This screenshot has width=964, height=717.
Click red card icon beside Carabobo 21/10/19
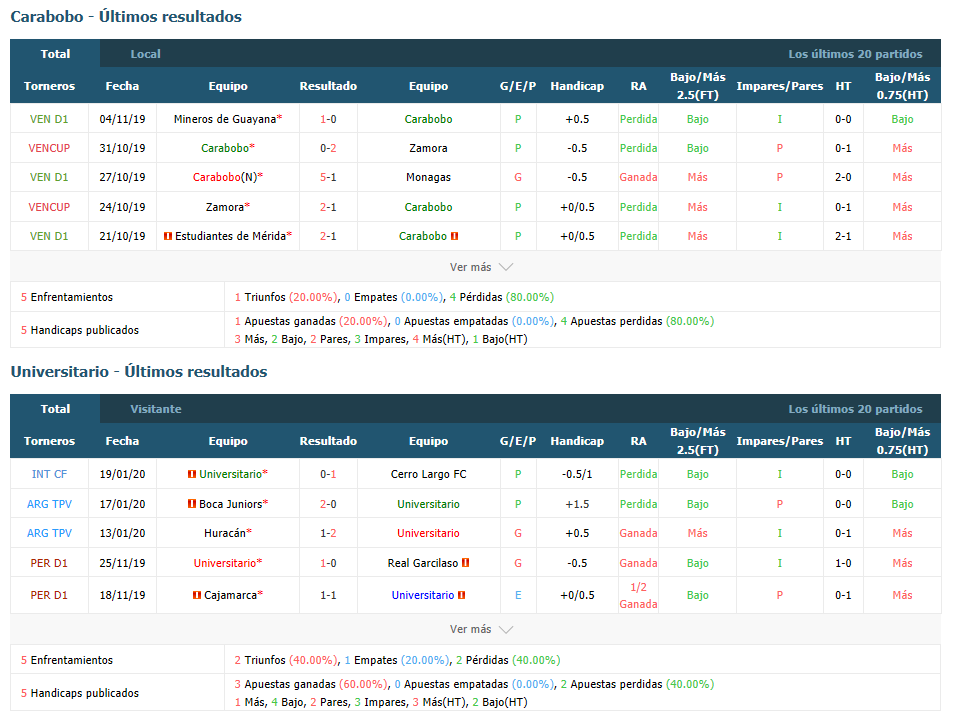[454, 236]
